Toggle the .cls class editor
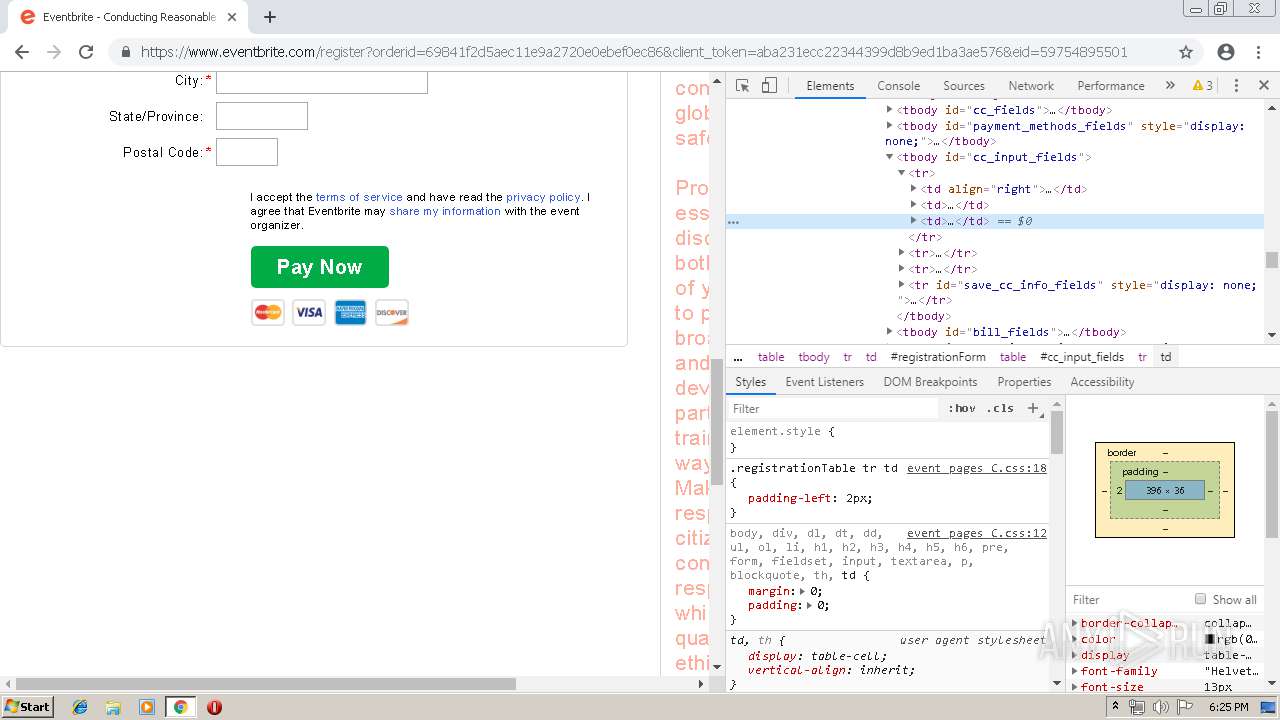 click(x=999, y=408)
